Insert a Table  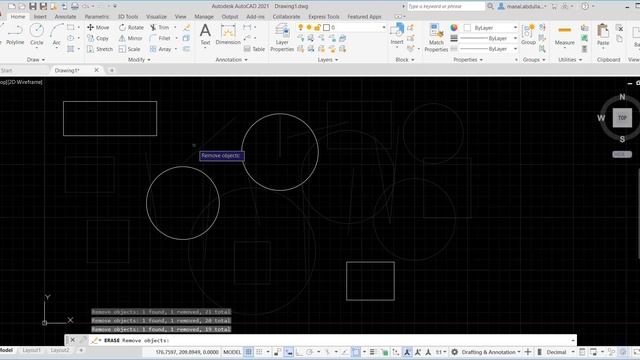[254, 49]
